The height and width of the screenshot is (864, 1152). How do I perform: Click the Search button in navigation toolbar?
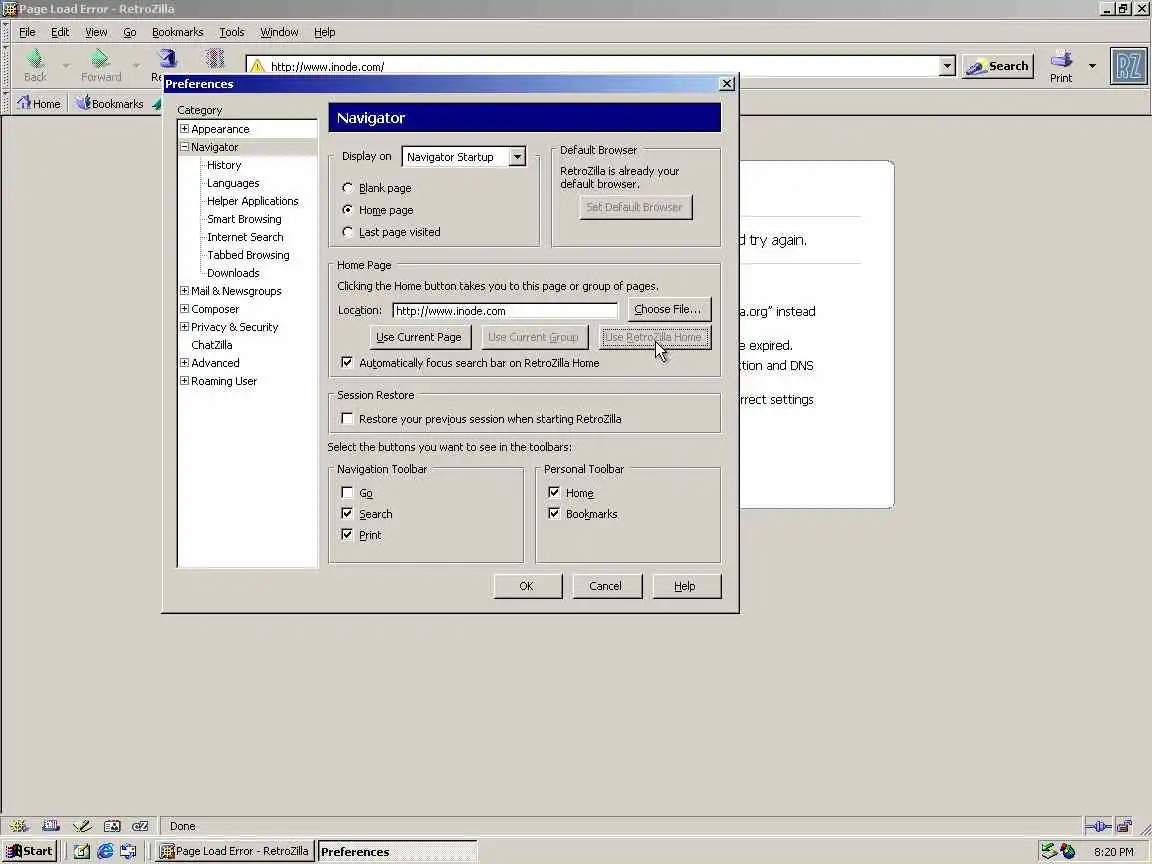(998, 66)
